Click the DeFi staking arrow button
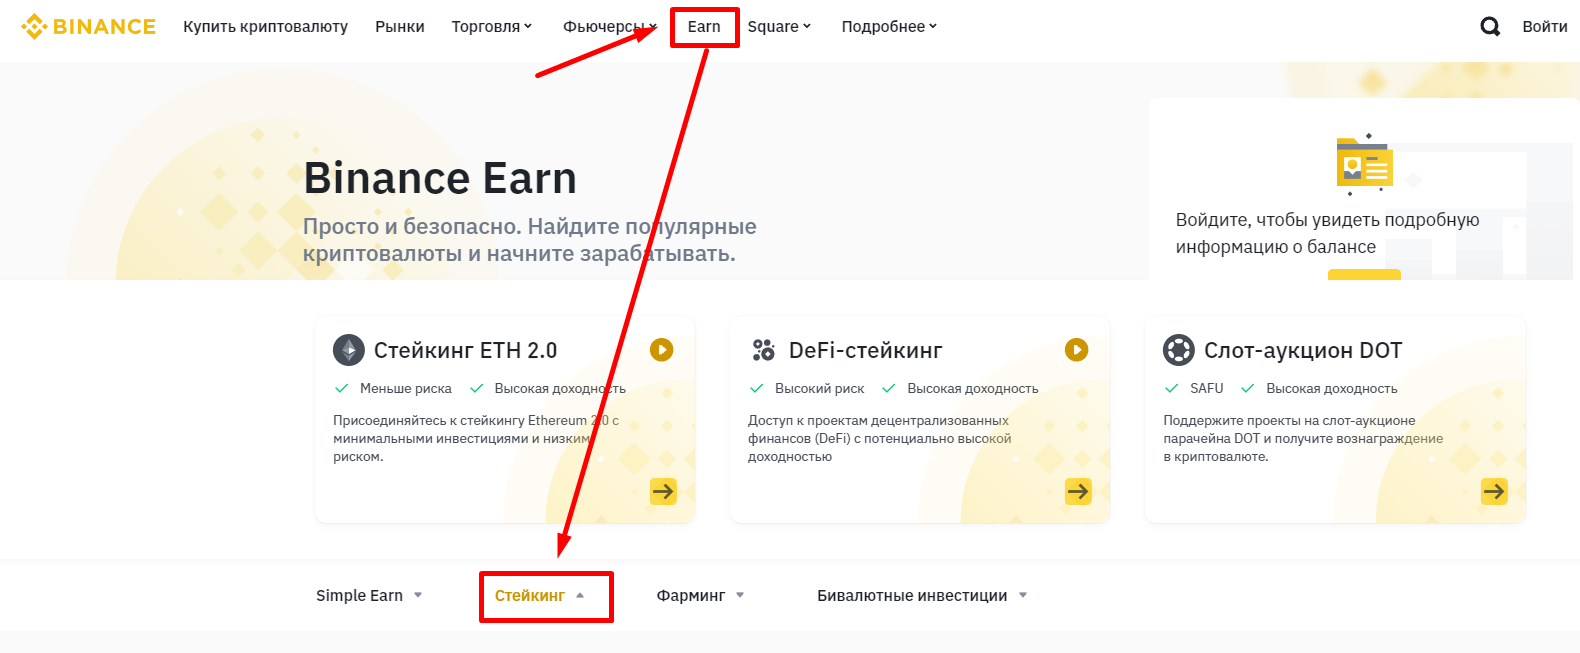Image resolution: width=1580 pixels, height=653 pixels. (x=1078, y=491)
